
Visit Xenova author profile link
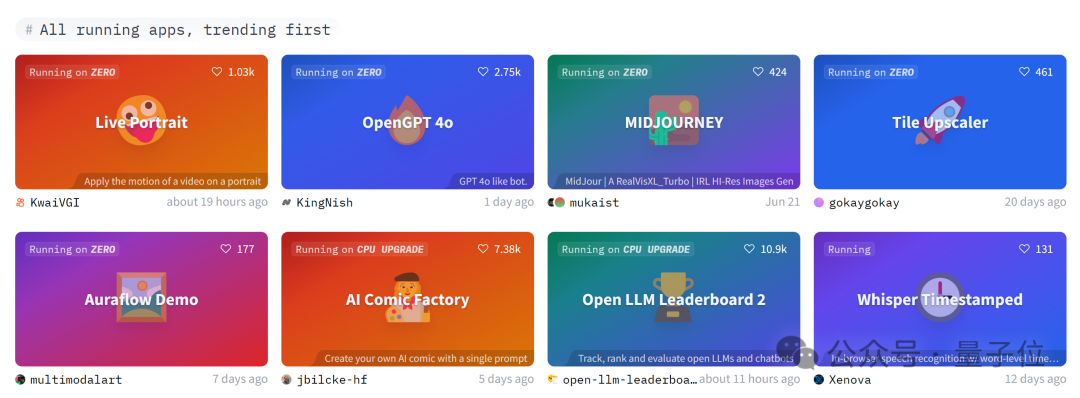[850, 379]
